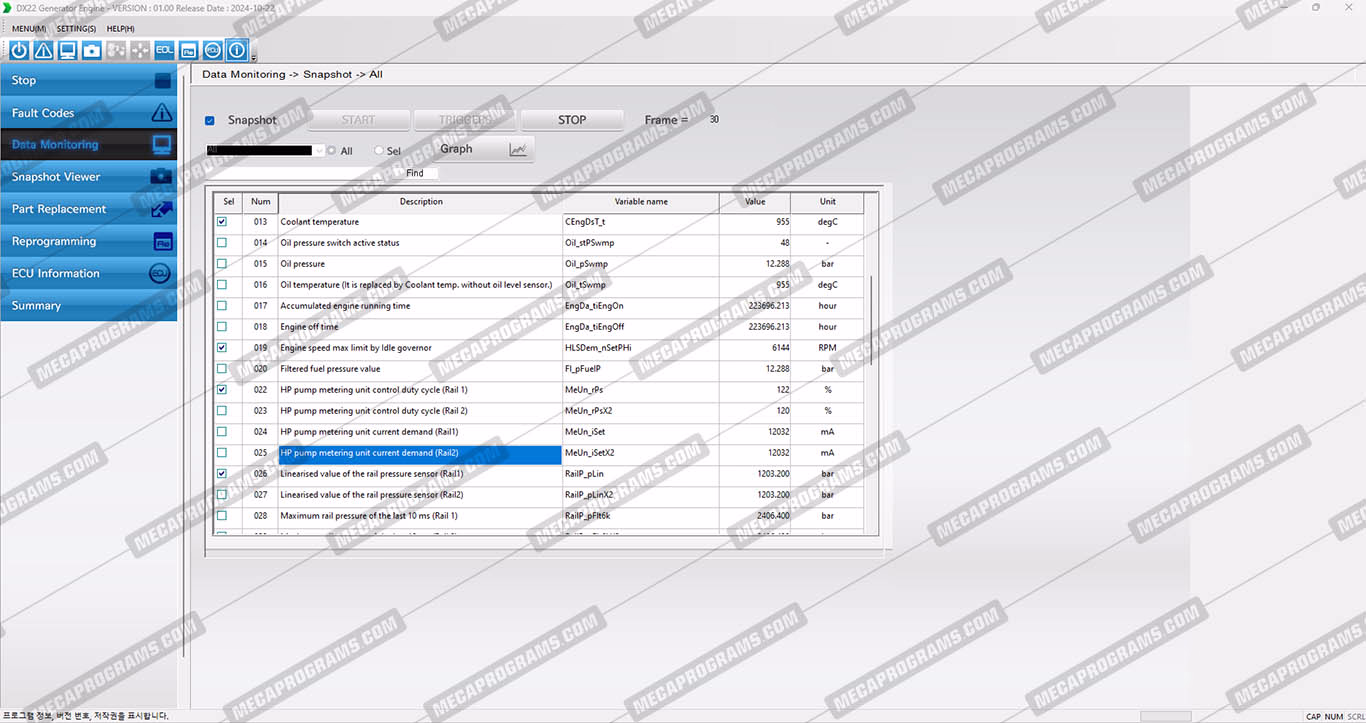
Task: Click the monitor icon in the toolbar
Action: click(67, 50)
